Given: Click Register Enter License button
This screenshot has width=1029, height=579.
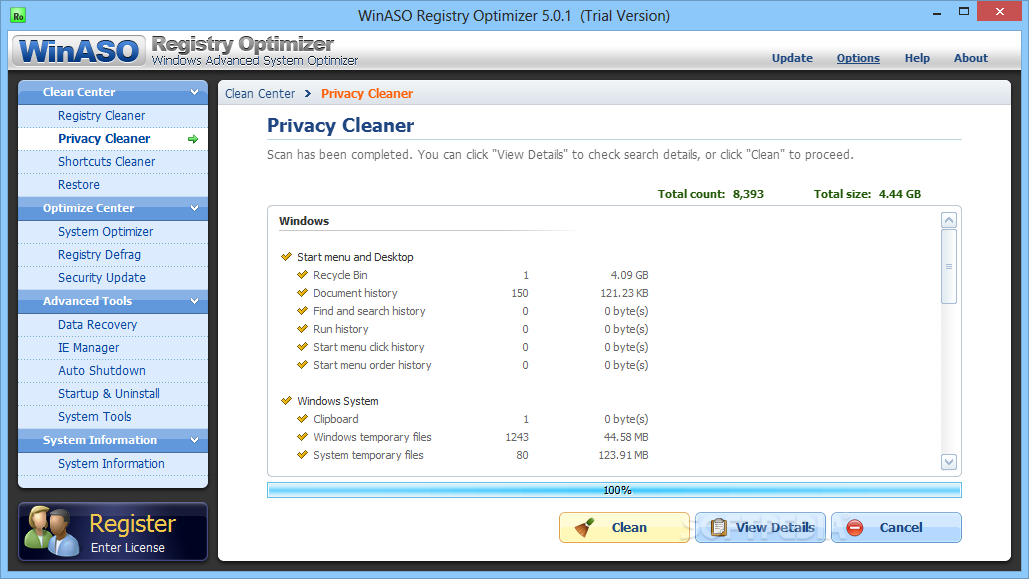Looking at the screenshot, I should (x=113, y=532).
